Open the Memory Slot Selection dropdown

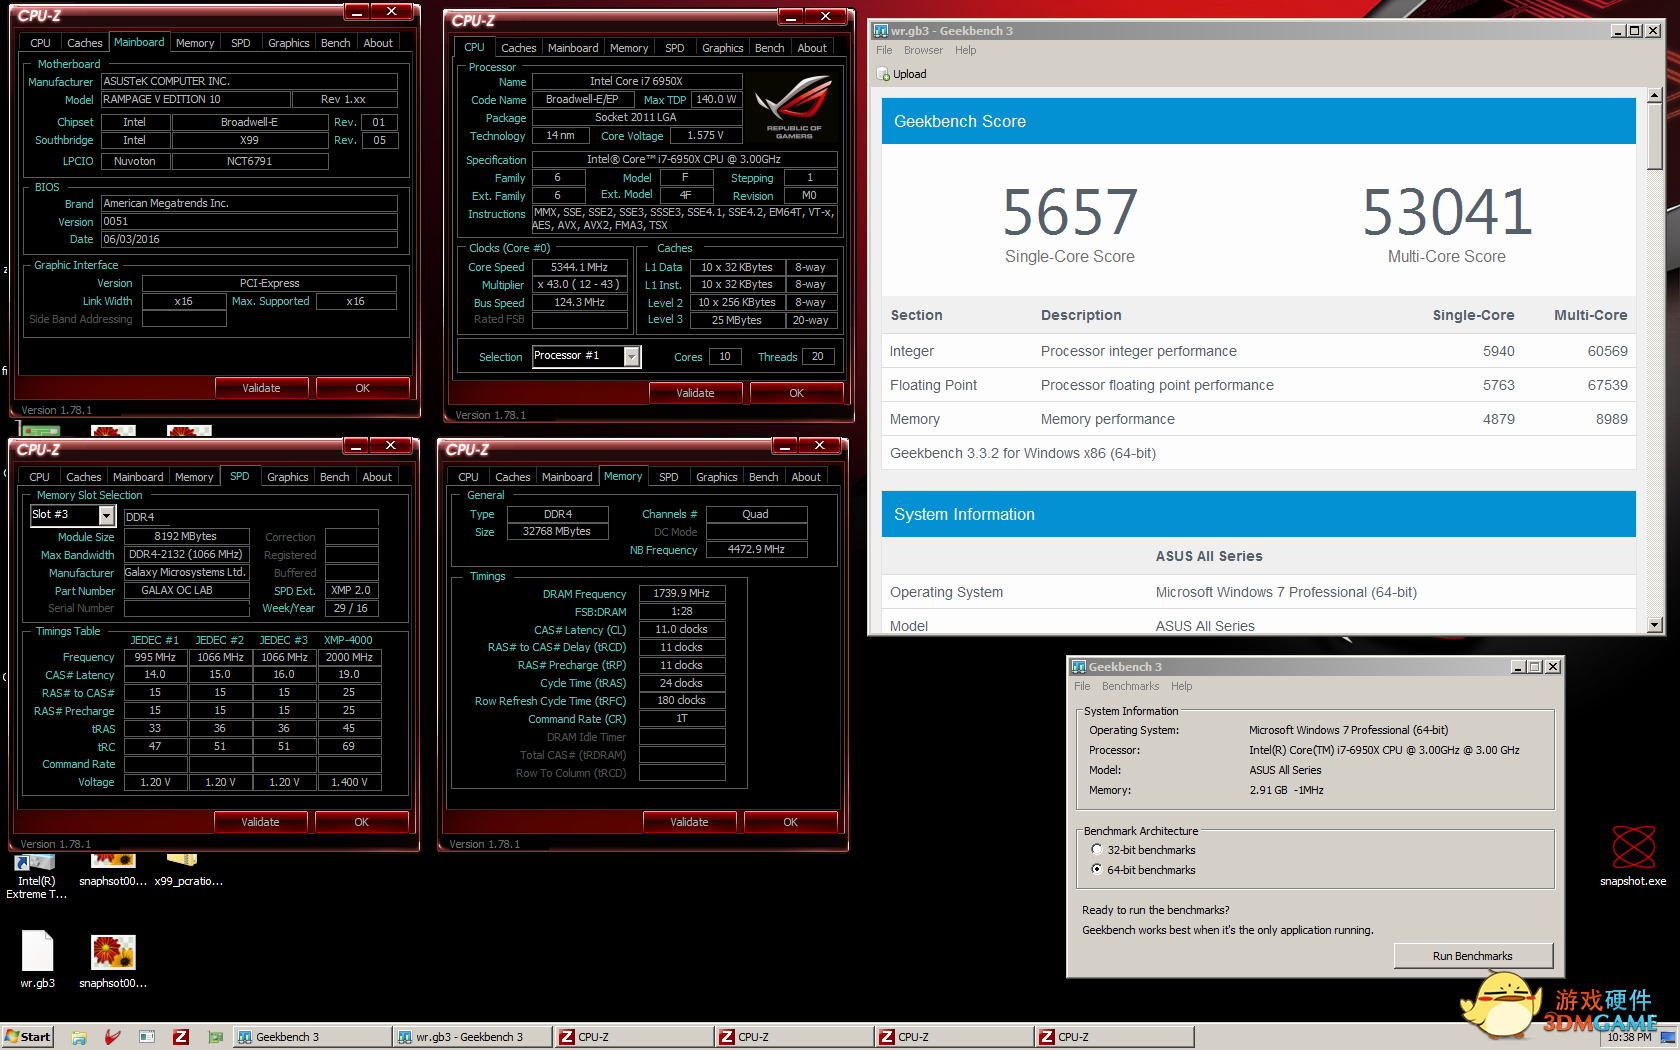tap(106, 515)
